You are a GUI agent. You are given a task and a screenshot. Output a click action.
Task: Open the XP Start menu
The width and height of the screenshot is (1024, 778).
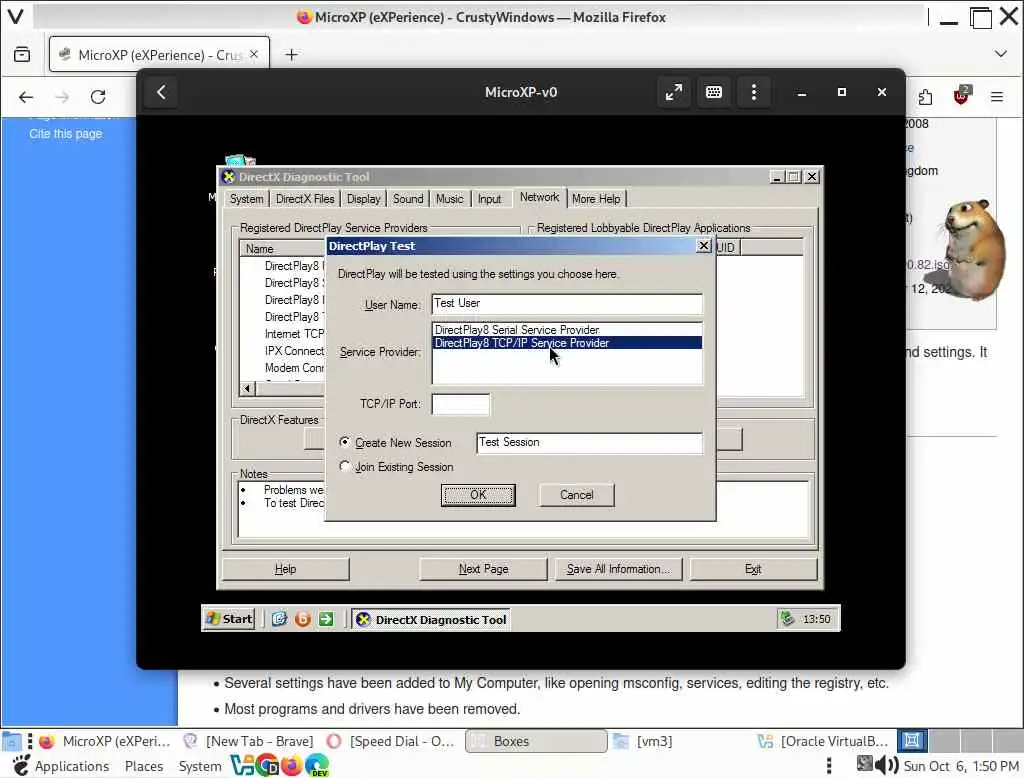click(x=229, y=619)
